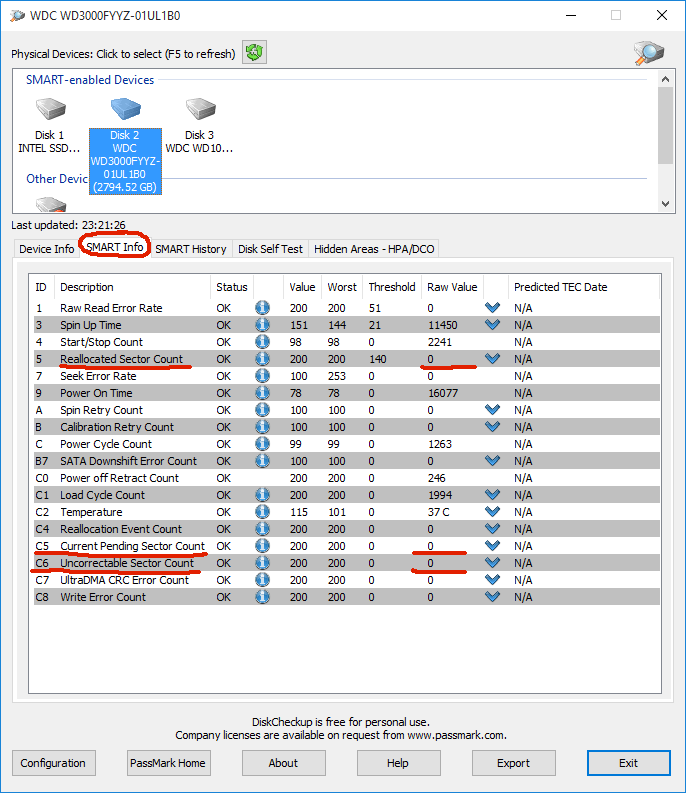Viewport: 686px width, 793px height.
Task: Expand chevron for Spin Retry Count row
Action: [x=492, y=410]
